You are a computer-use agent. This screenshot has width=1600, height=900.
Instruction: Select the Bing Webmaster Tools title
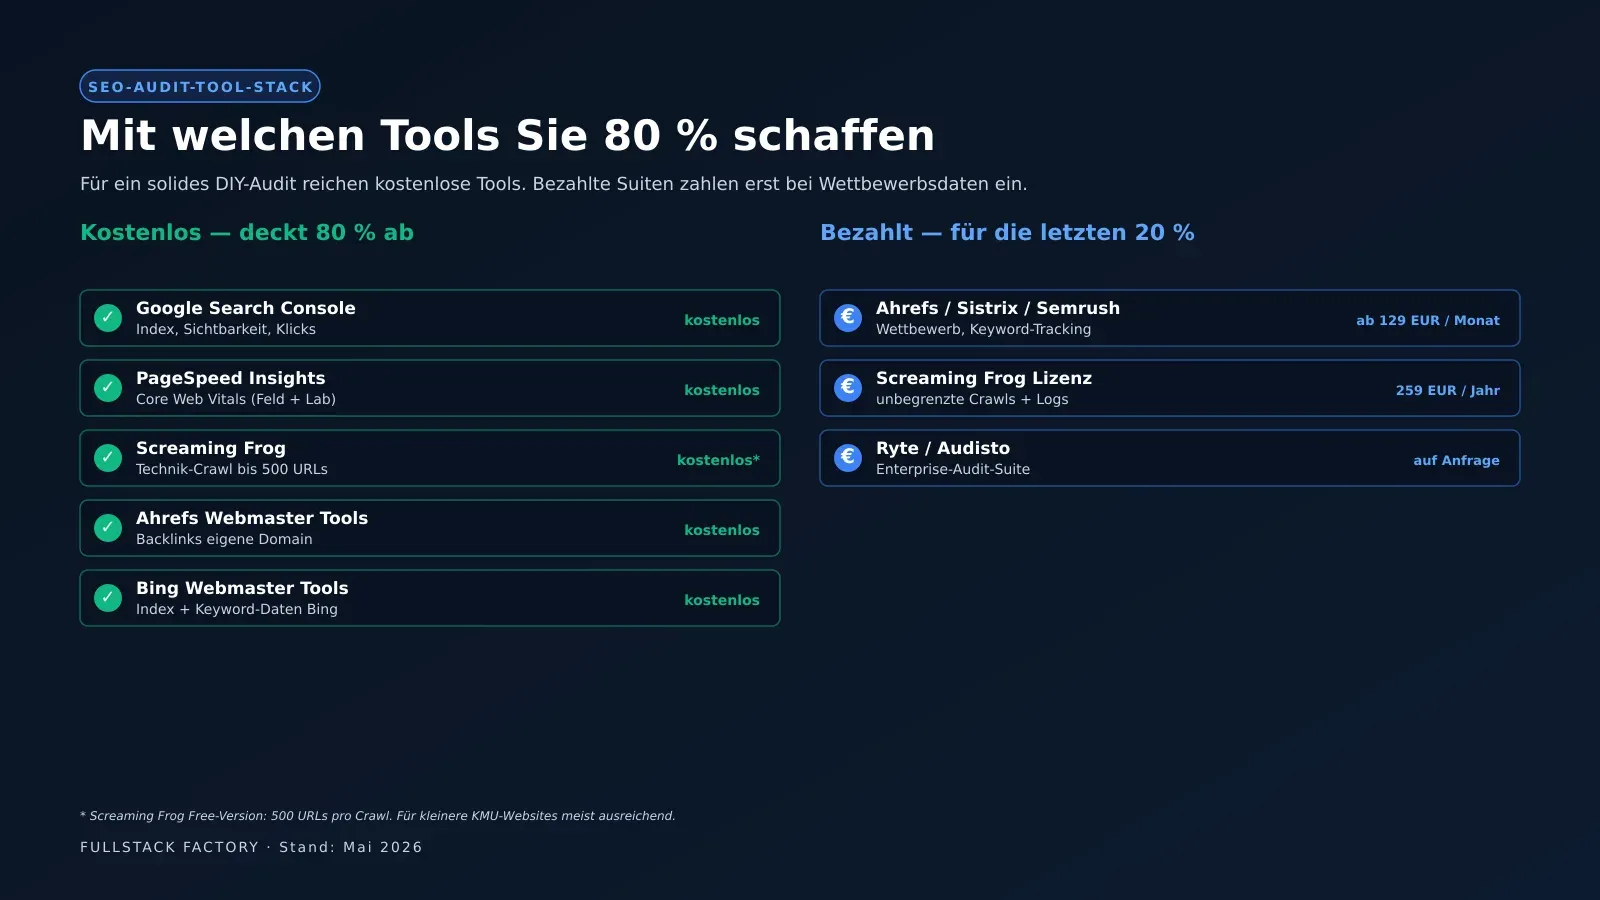(x=242, y=588)
